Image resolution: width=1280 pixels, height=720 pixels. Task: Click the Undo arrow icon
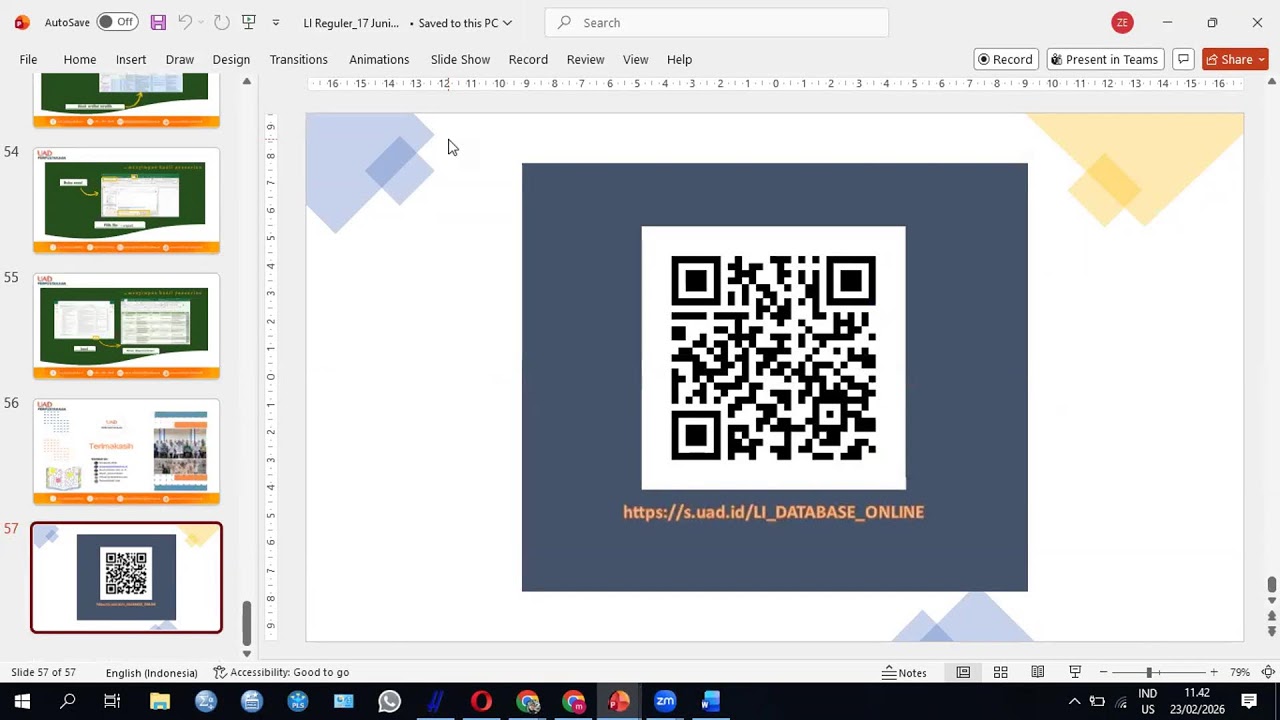click(x=185, y=22)
